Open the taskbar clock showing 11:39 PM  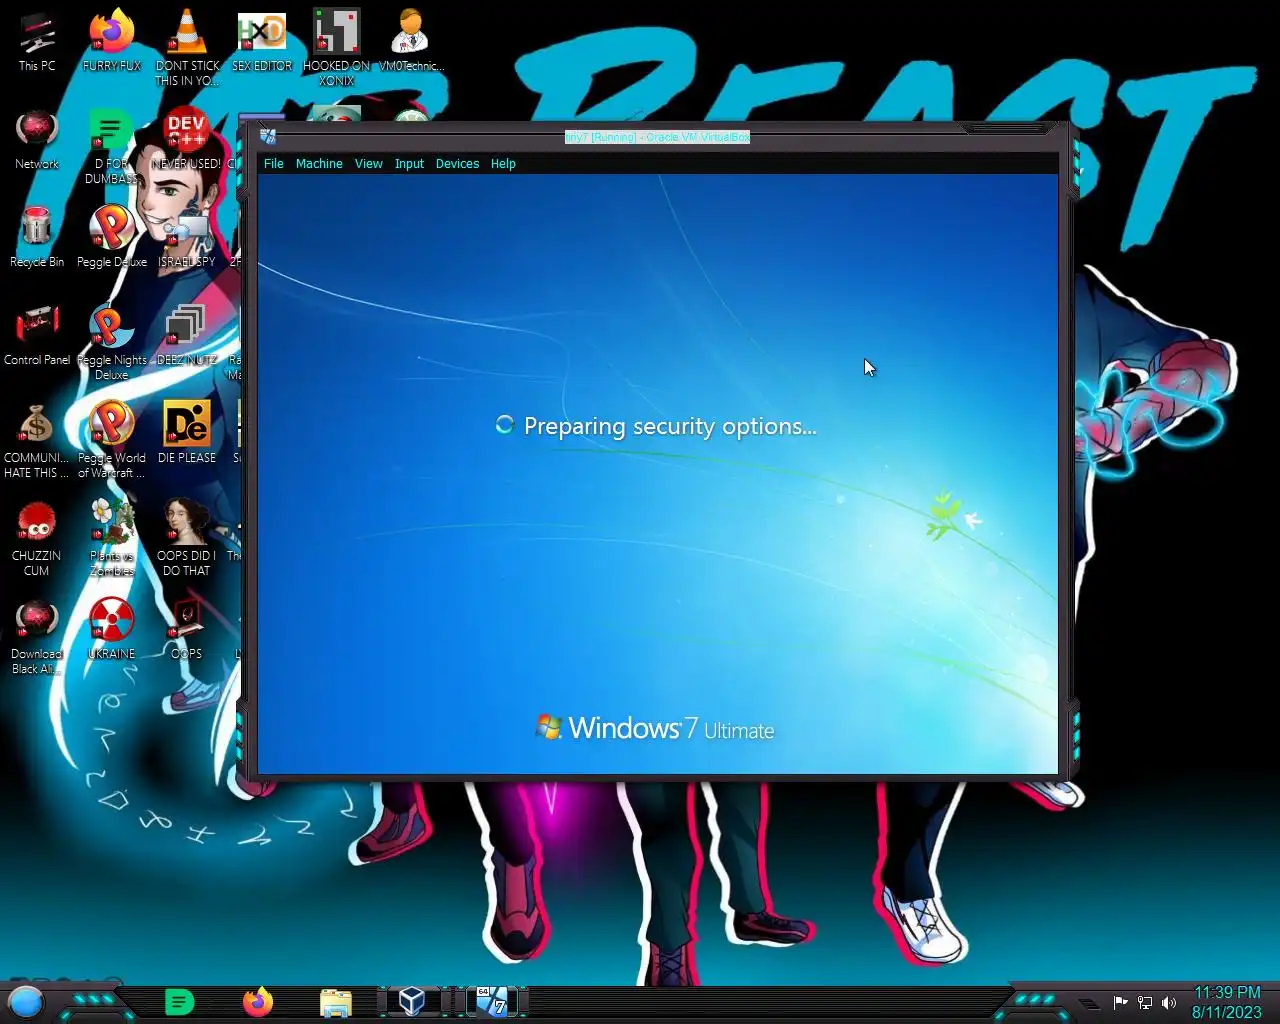tap(1227, 1002)
